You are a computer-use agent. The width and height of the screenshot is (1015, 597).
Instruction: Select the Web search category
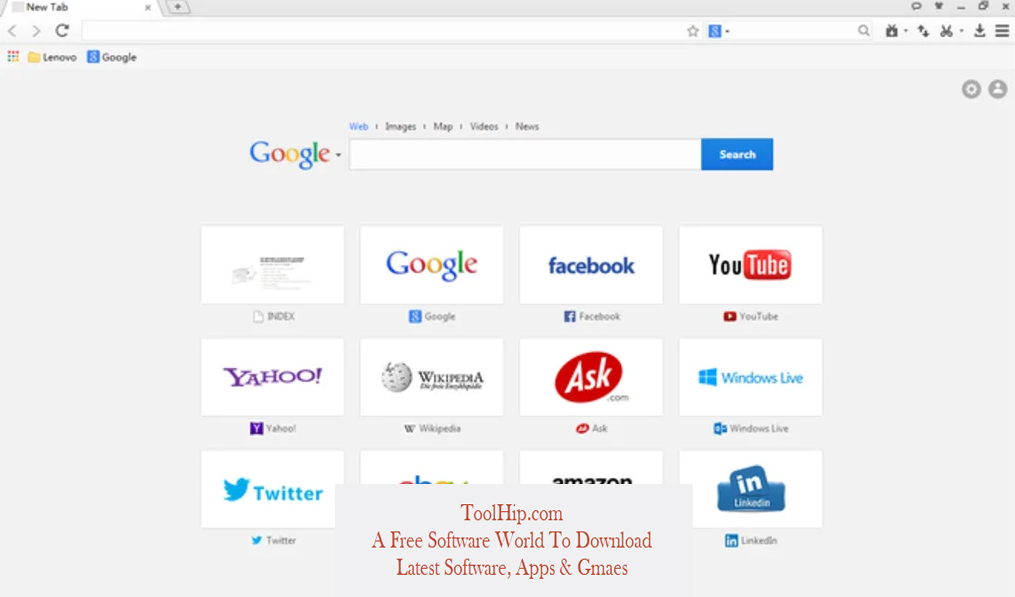[x=359, y=126]
